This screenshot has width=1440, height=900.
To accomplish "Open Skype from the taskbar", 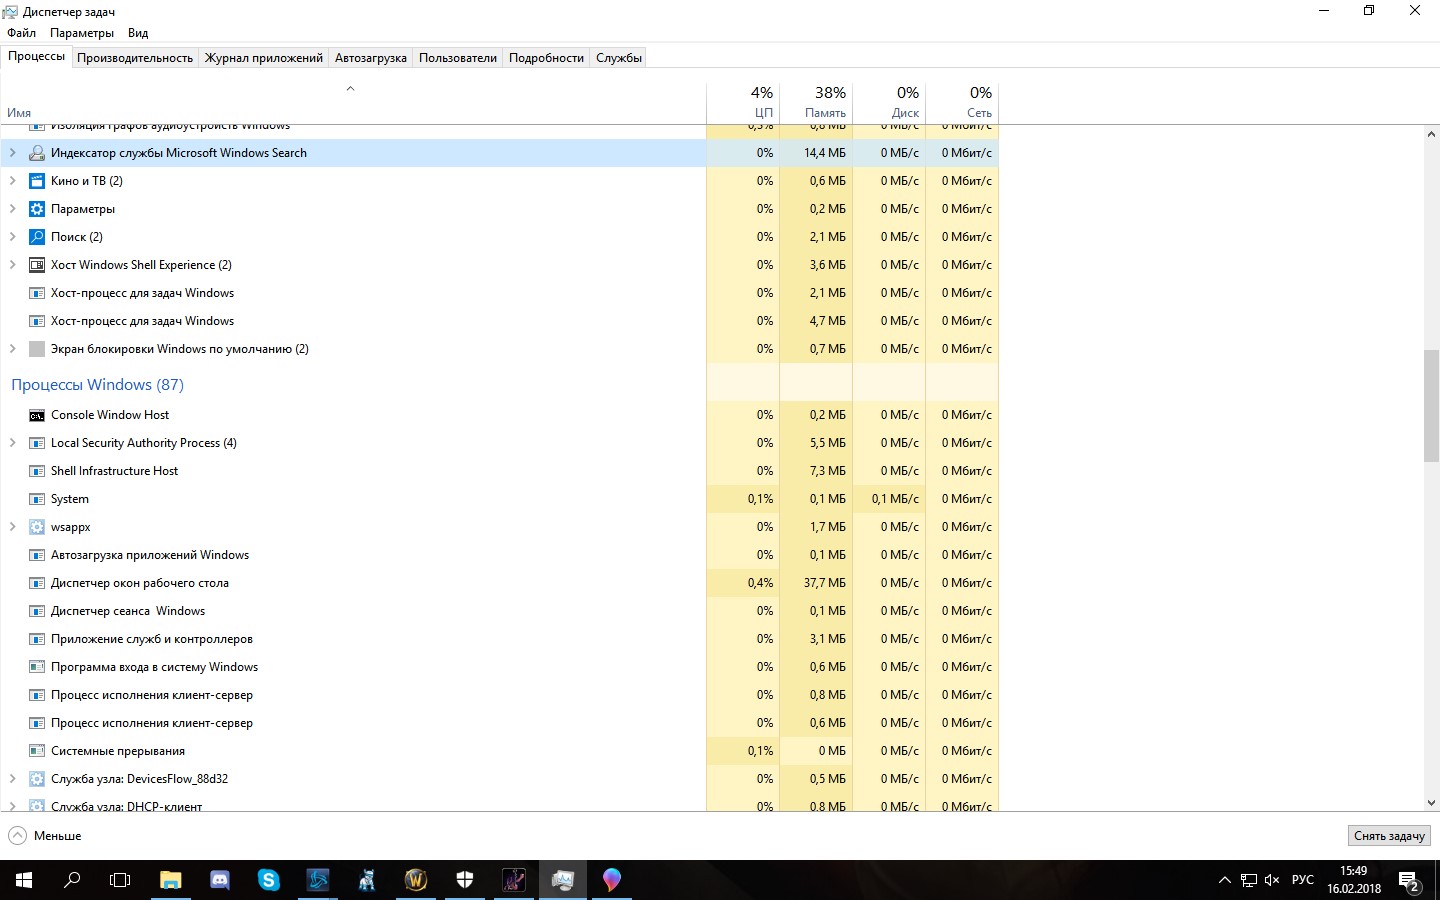I will (269, 880).
